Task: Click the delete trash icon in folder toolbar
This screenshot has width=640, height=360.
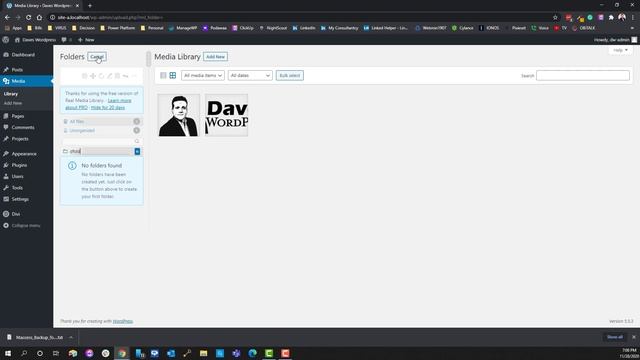Action: [118, 76]
